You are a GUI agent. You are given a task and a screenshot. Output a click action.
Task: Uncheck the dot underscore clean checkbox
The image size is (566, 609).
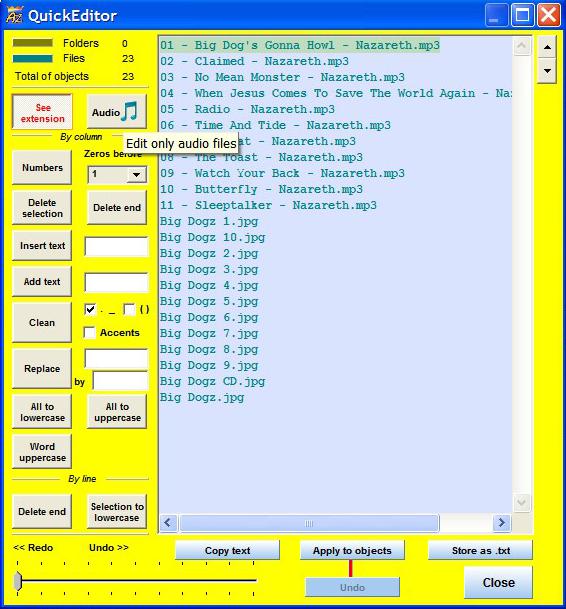pos(90,310)
